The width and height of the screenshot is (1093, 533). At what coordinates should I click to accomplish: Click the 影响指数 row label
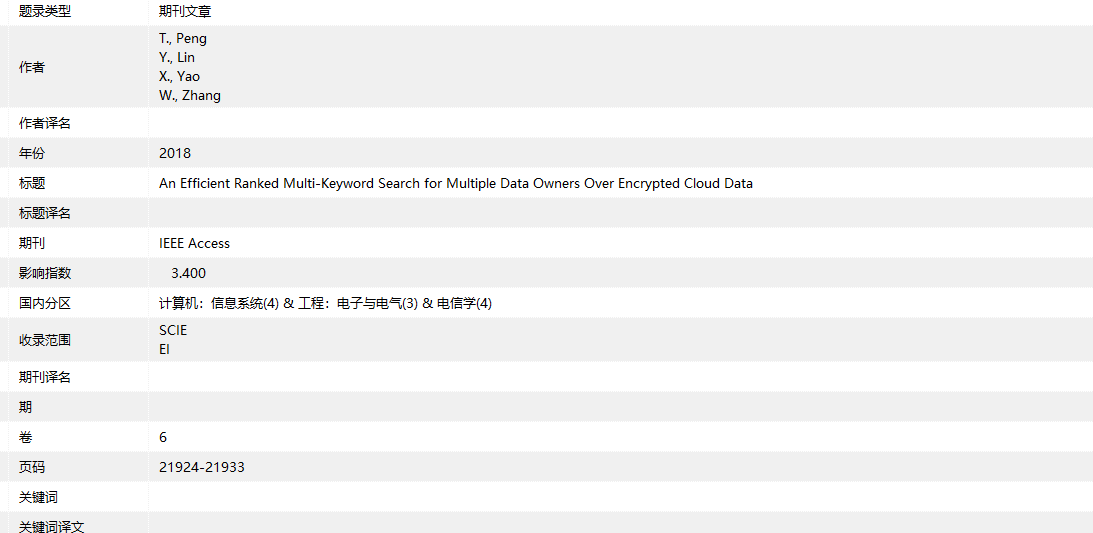tap(45, 274)
